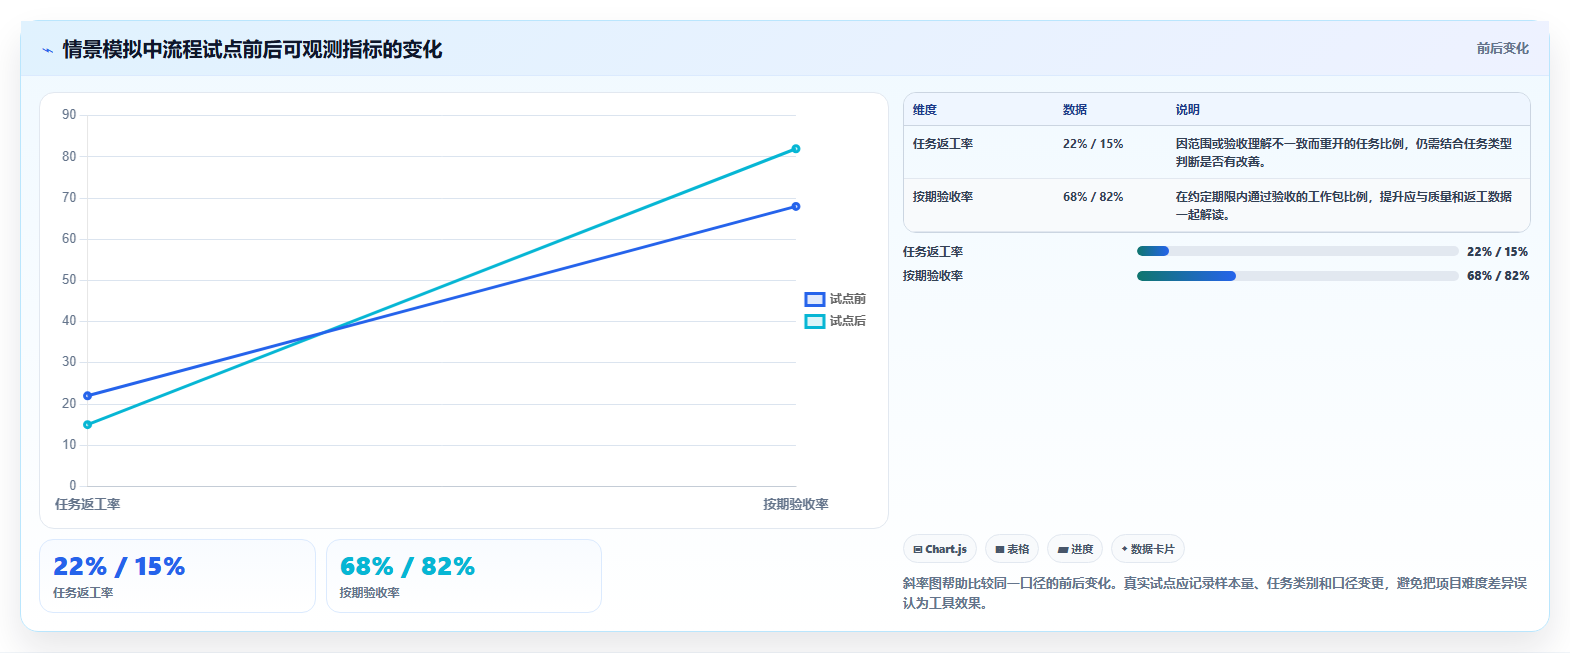
Task: Select the 进度 chip
Action: (x=1075, y=549)
